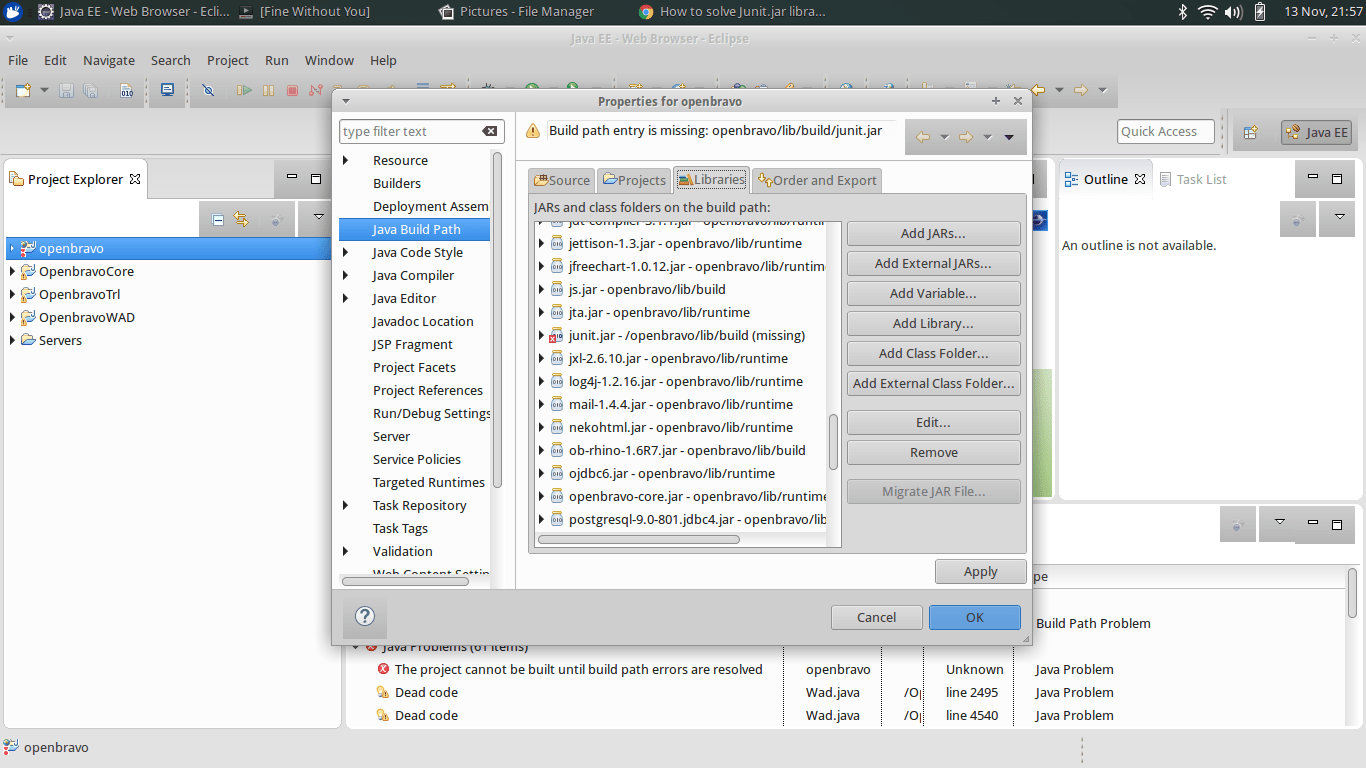Switch to the Source tab
Screen dimensions: 1366x768
tap(561, 180)
